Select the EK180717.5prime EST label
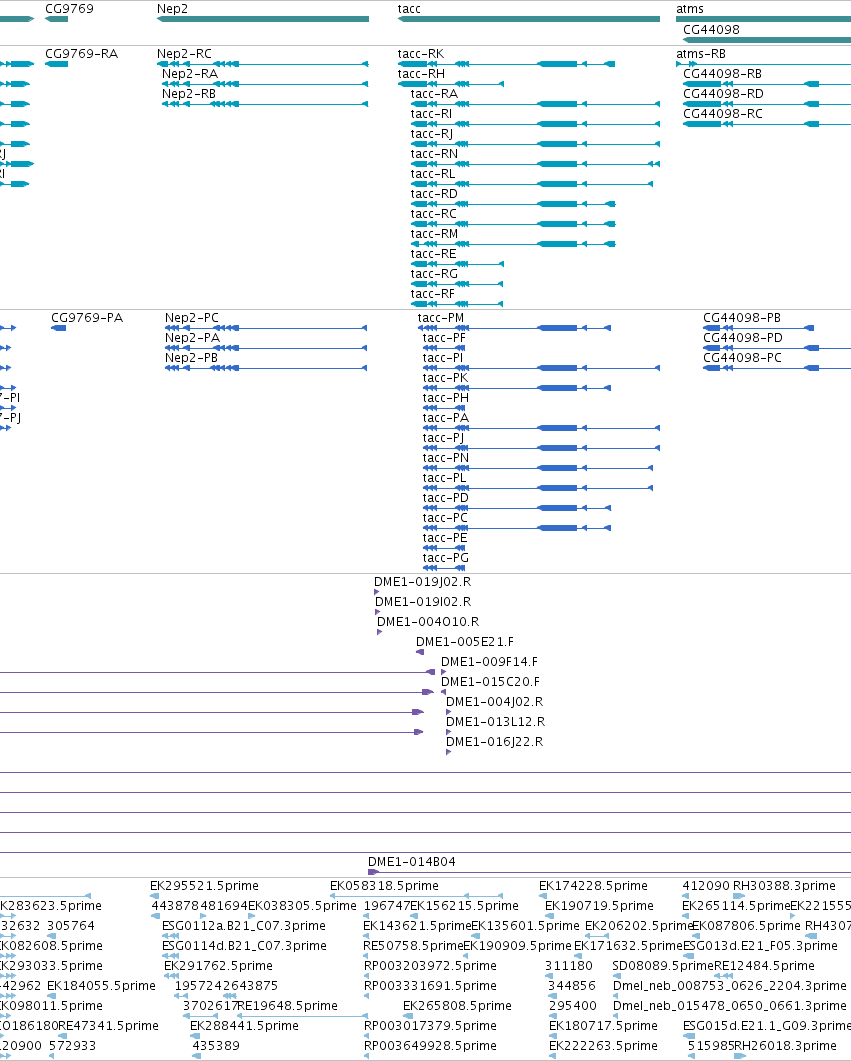Screen dimensions: 851x1061 [603, 1026]
